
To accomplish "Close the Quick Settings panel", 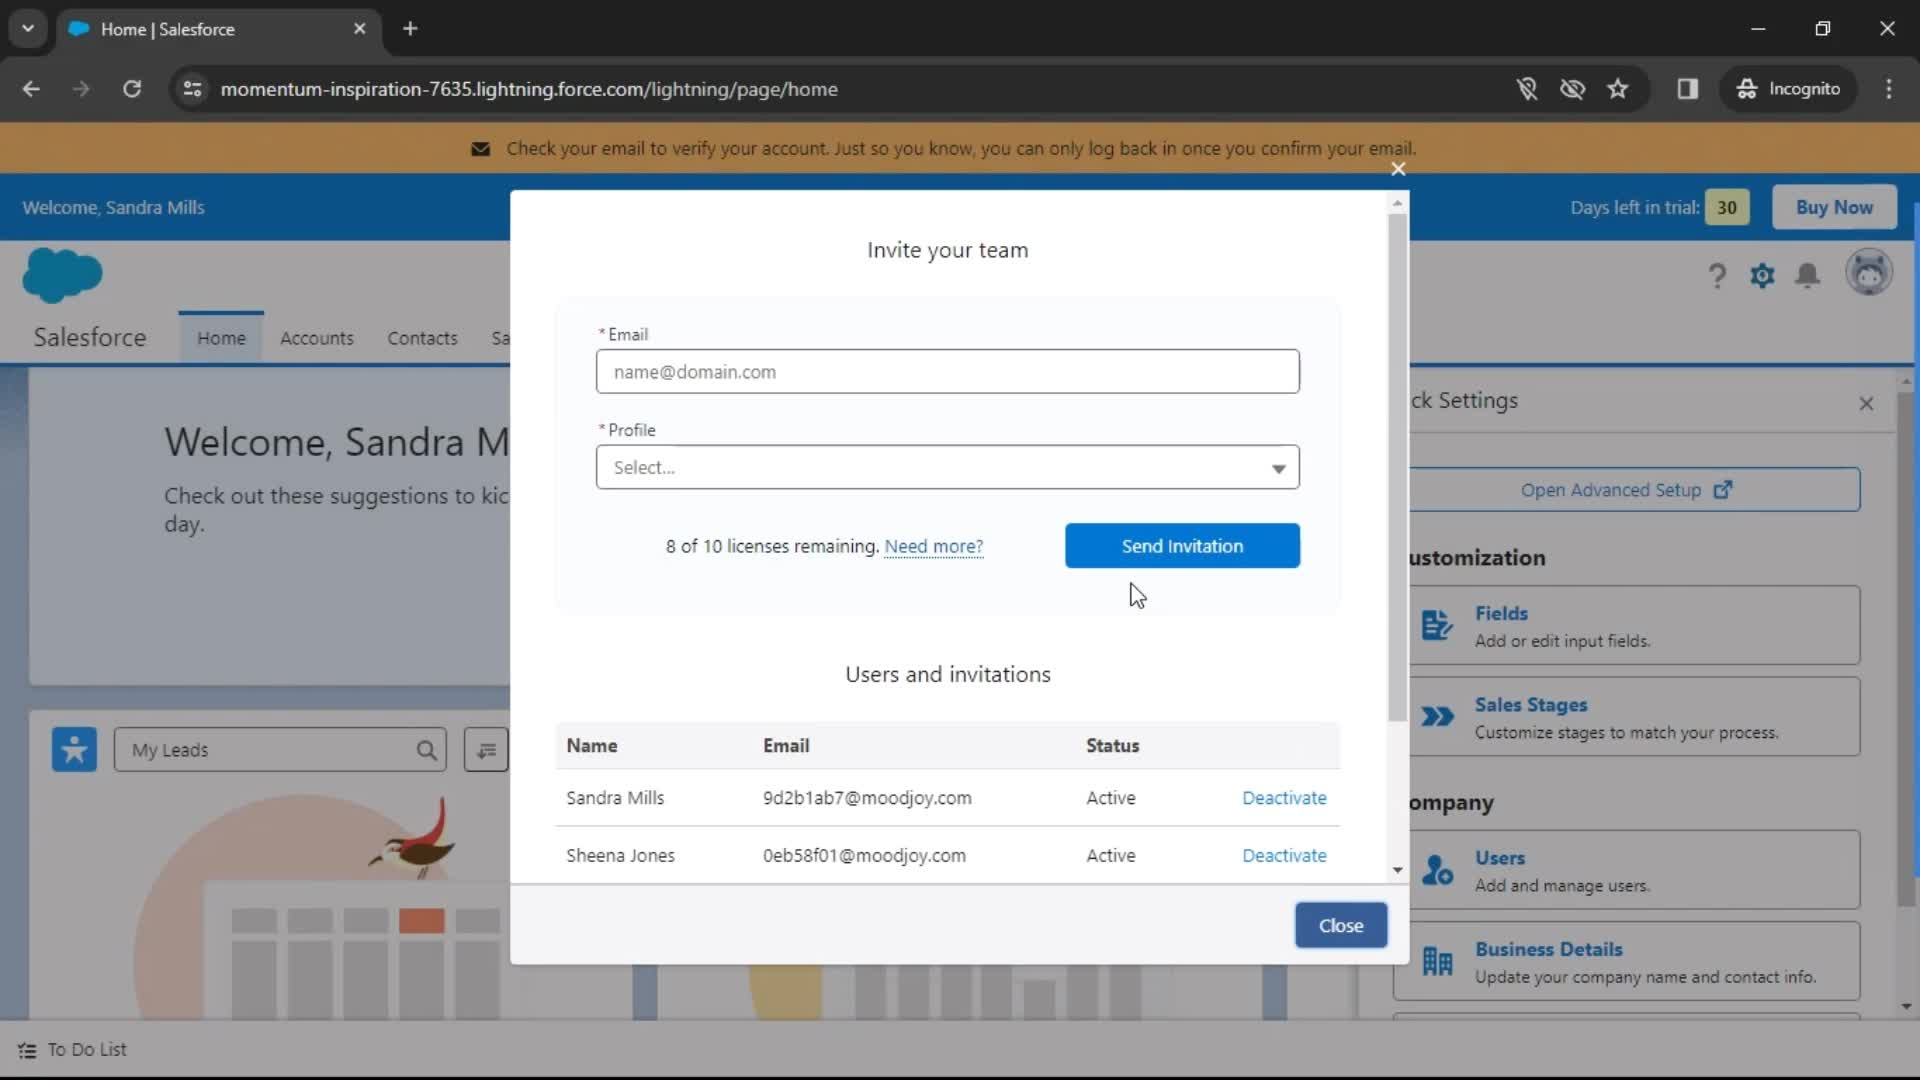I will point(1866,403).
